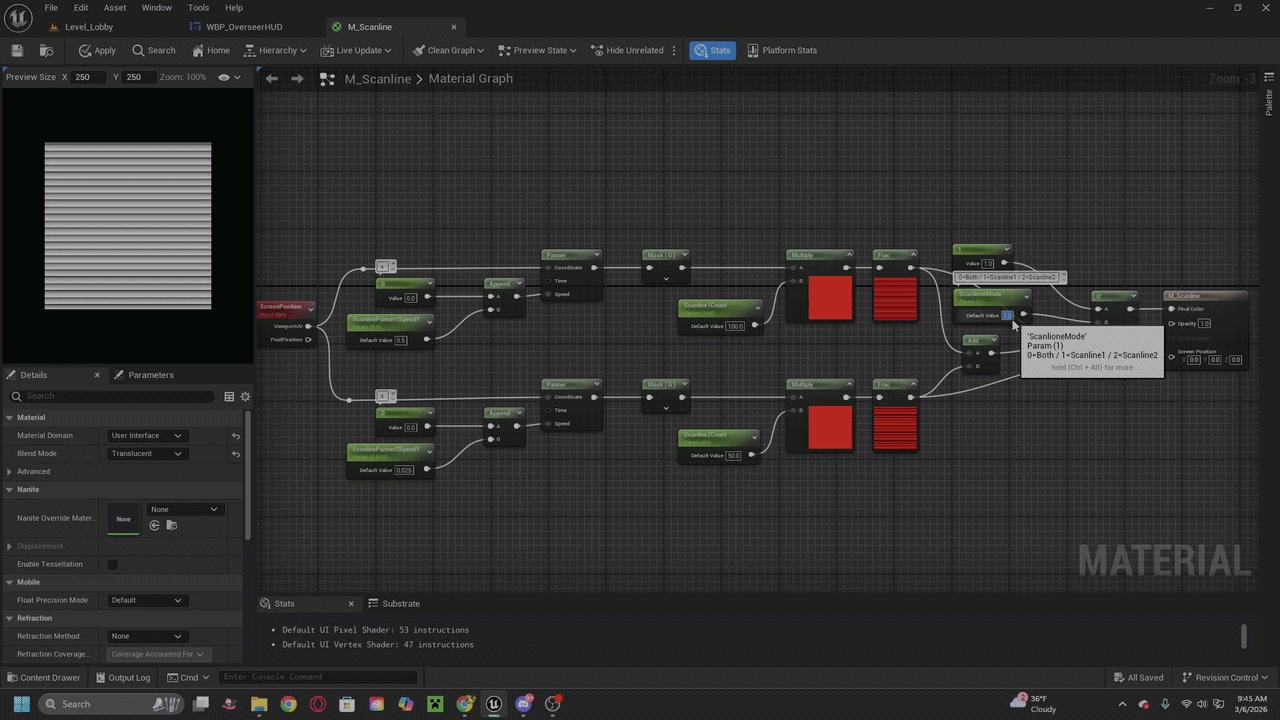Save the material with the floppy disk icon
Screen dimensions: 1280x720
17,50
